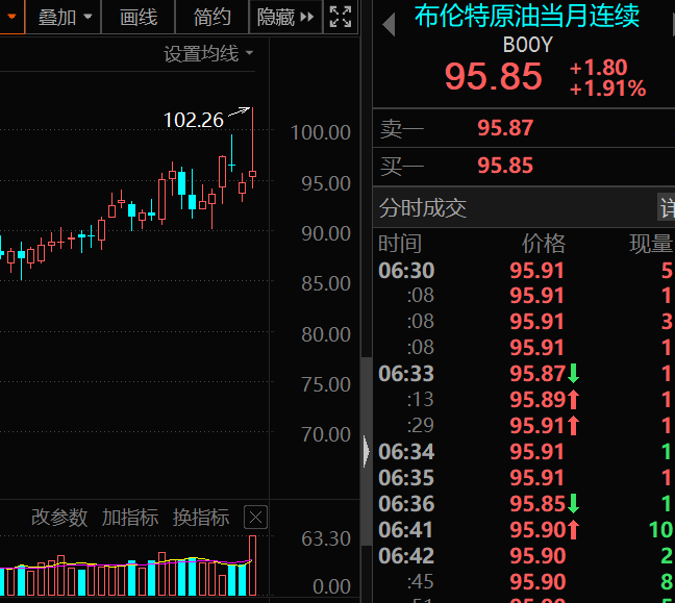Click the fullscreen expand icon in toolbar
Screen dimensions: 675x604
click(x=340, y=16)
